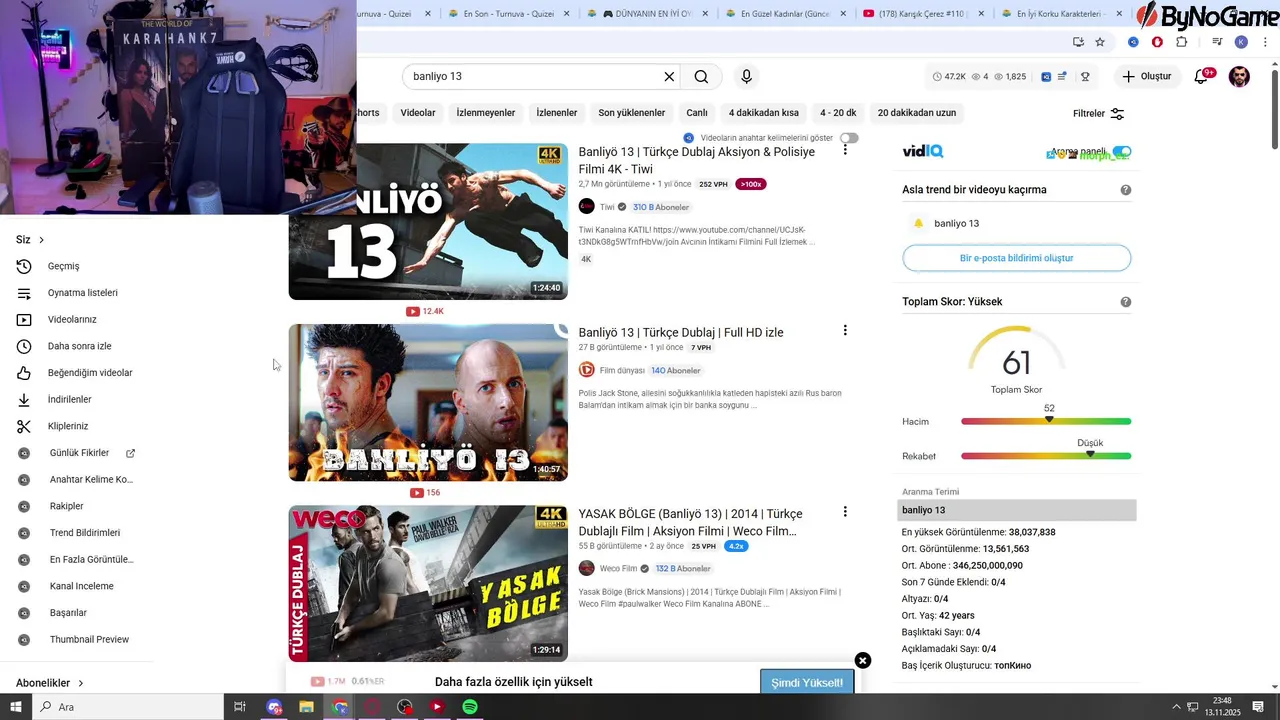Select the 4 - 20 dk filter chip
Image resolution: width=1280 pixels, height=720 pixels.
(x=839, y=113)
